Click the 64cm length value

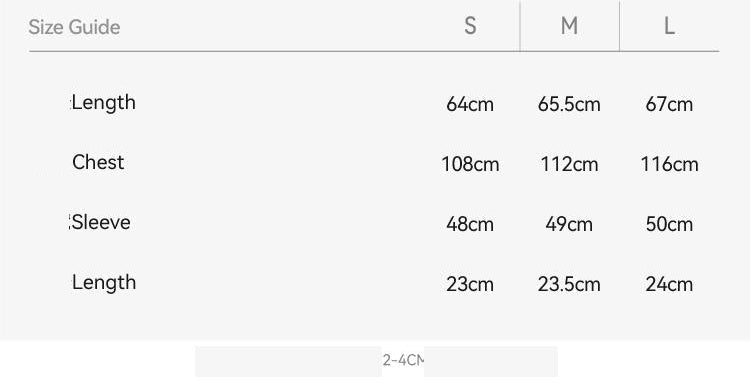click(x=470, y=104)
